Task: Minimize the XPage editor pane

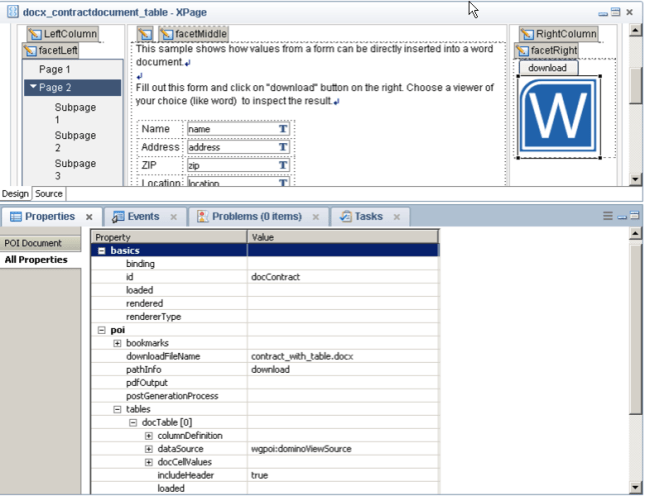Action: pos(603,14)
